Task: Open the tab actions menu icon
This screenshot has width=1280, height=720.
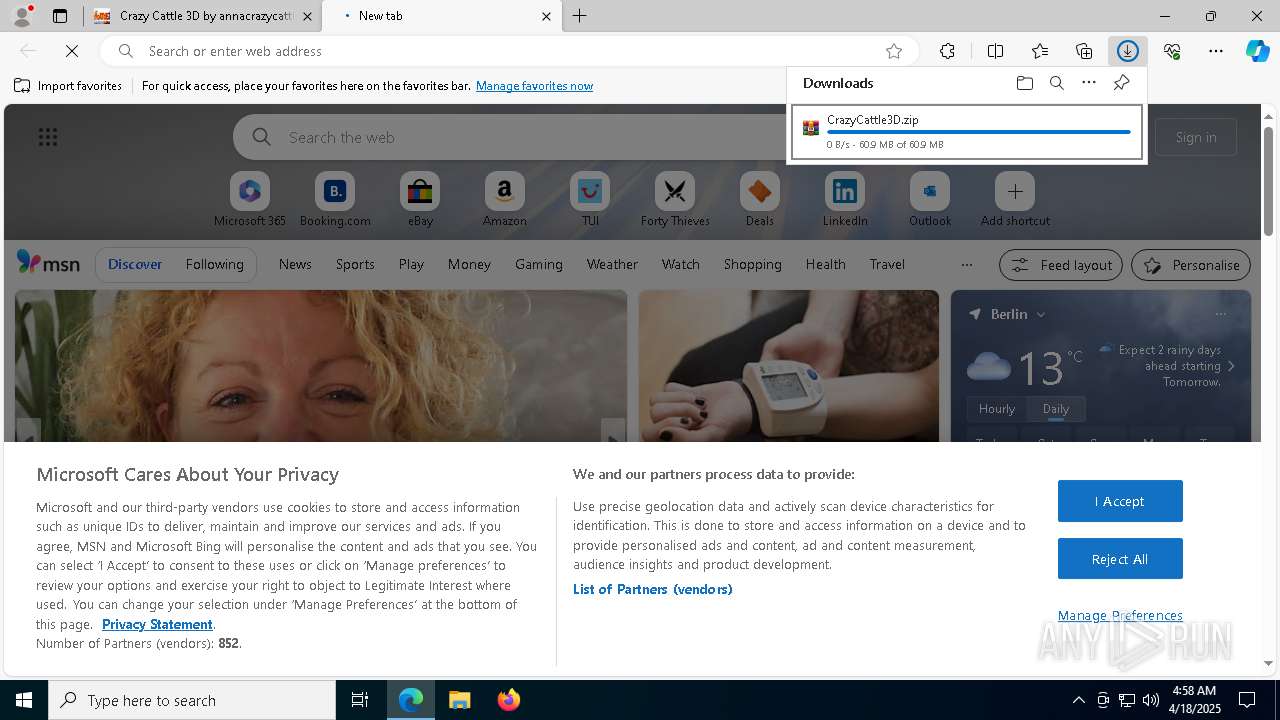Action: [x=60, y=16]
